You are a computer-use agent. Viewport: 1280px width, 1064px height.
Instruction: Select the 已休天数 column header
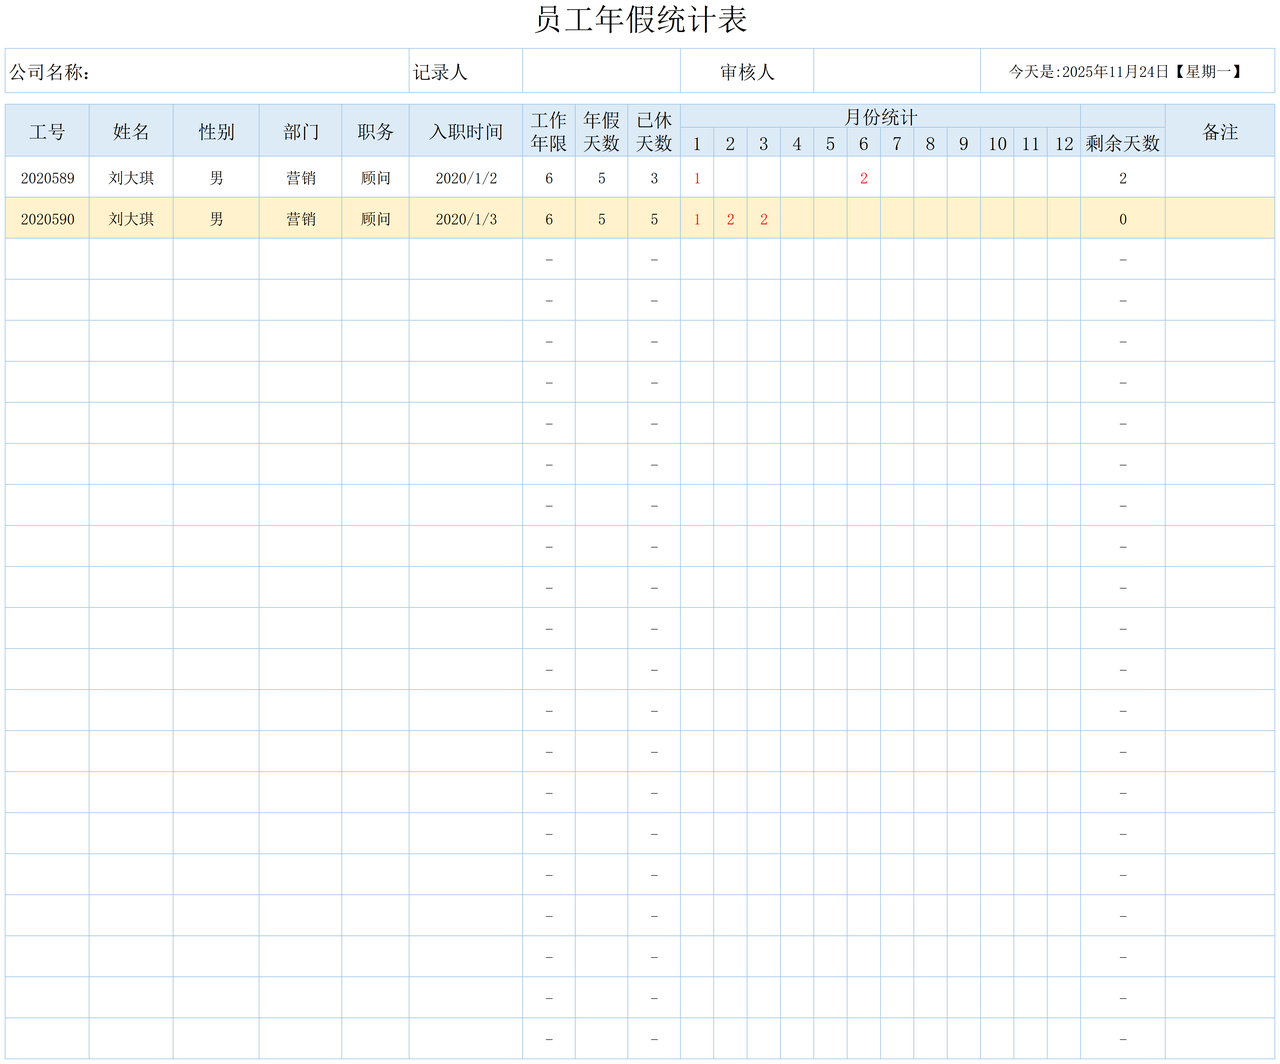coord(654,132)
